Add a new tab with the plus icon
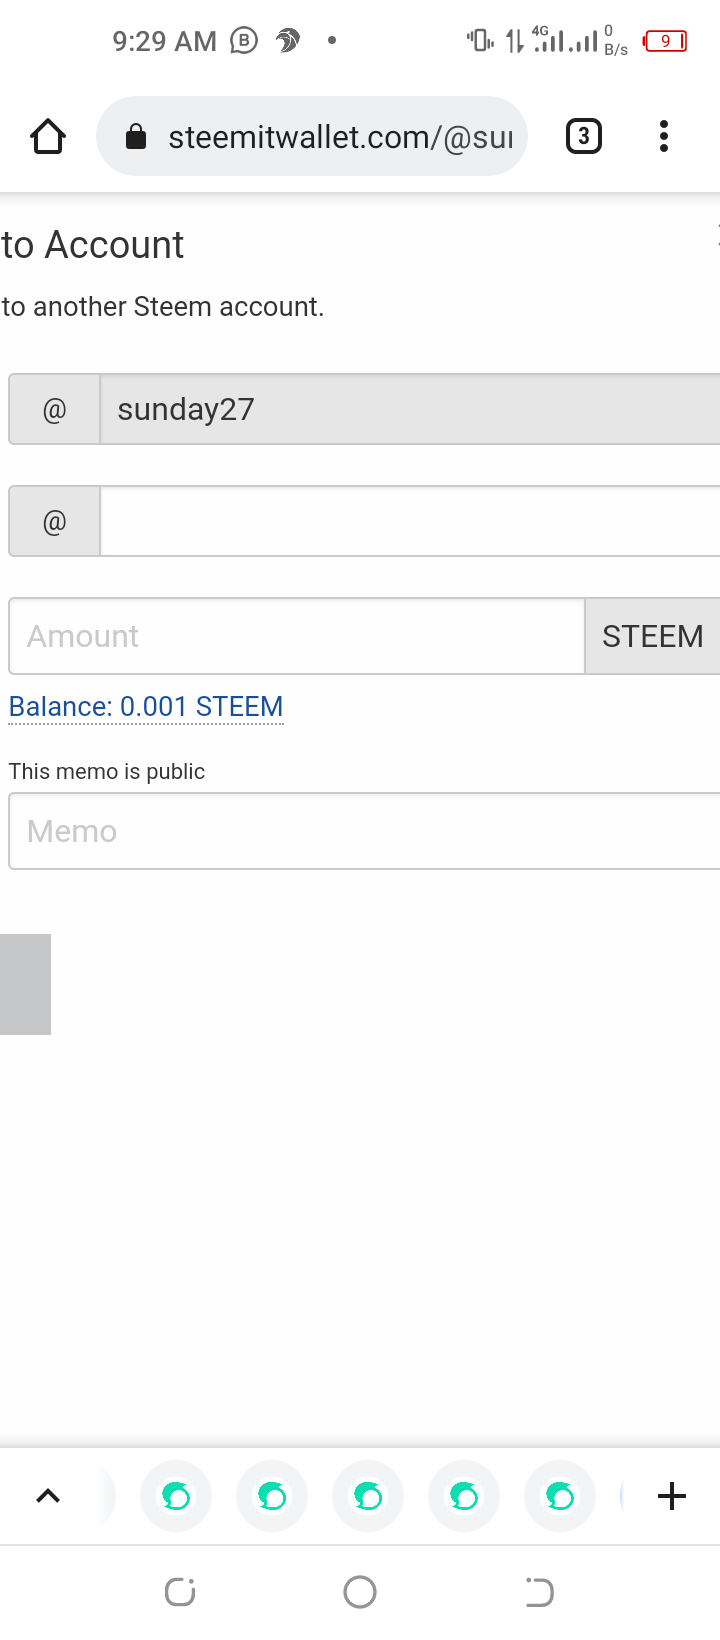Screen dimensions: 720x1640 [672, 1496]
